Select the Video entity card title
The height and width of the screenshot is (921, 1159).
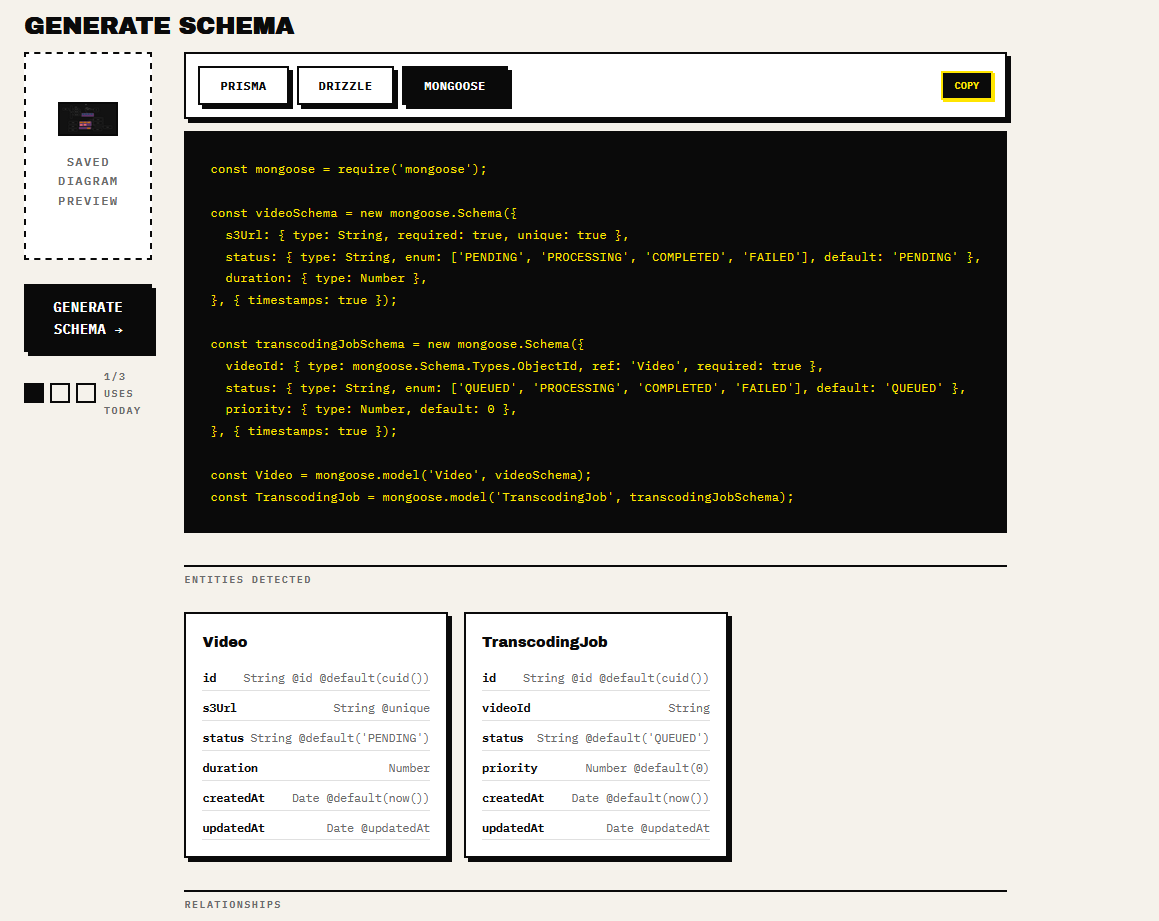pos(225,642)
